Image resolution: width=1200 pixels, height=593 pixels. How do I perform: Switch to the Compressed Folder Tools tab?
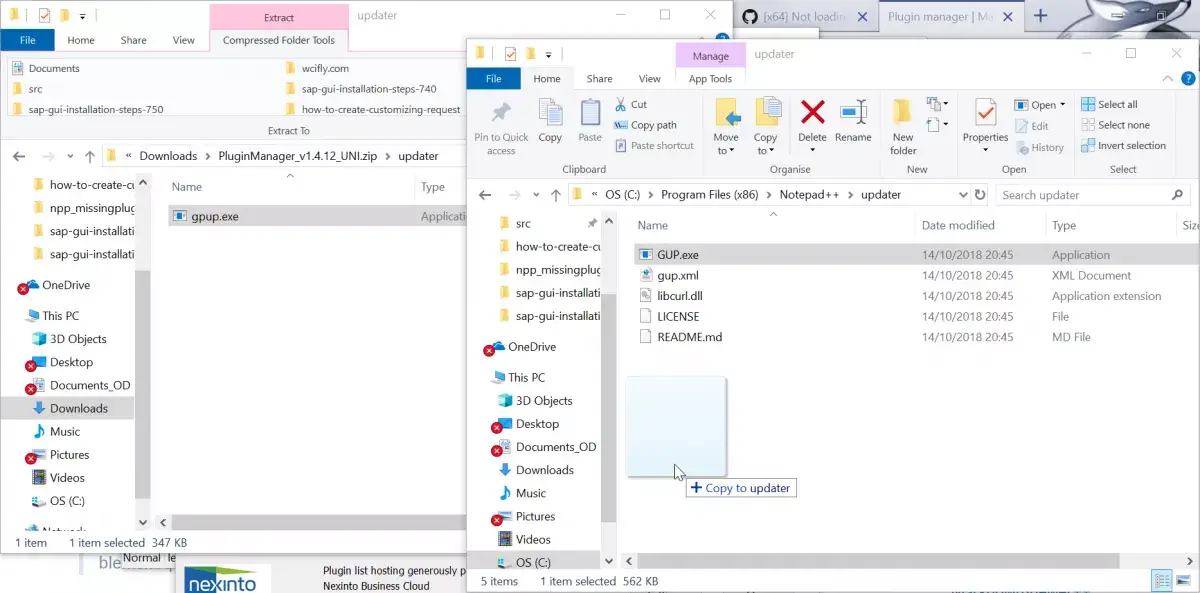279,40
